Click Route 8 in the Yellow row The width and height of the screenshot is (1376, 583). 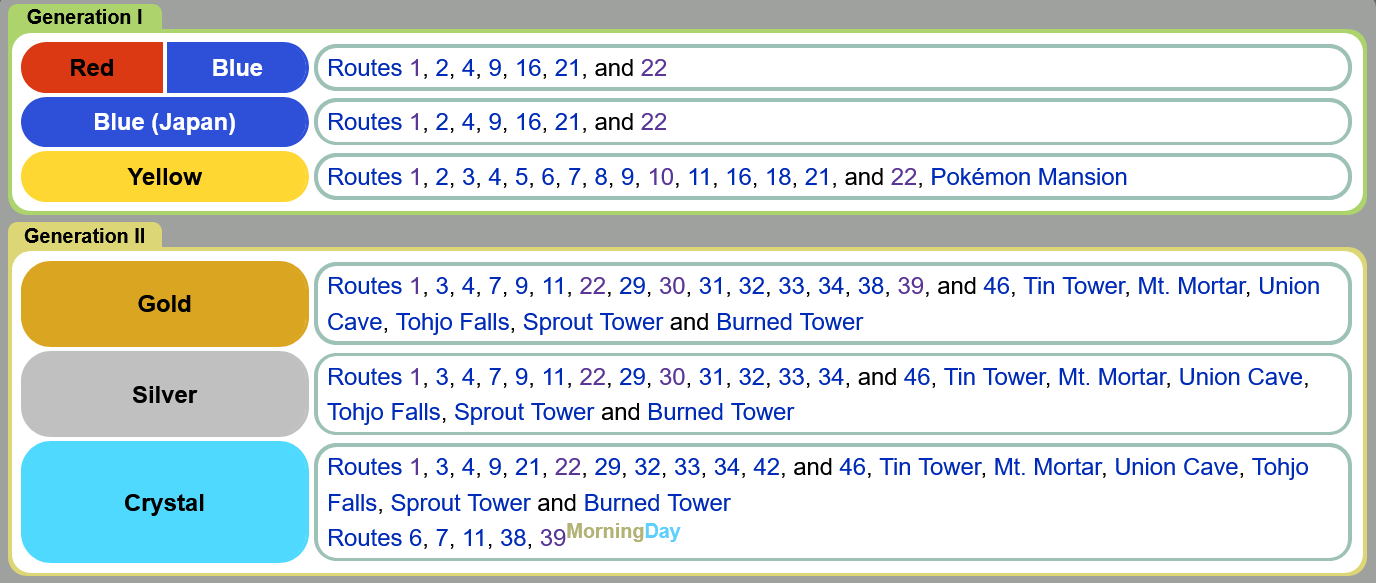pyautogui.click(x=601, y=177)
